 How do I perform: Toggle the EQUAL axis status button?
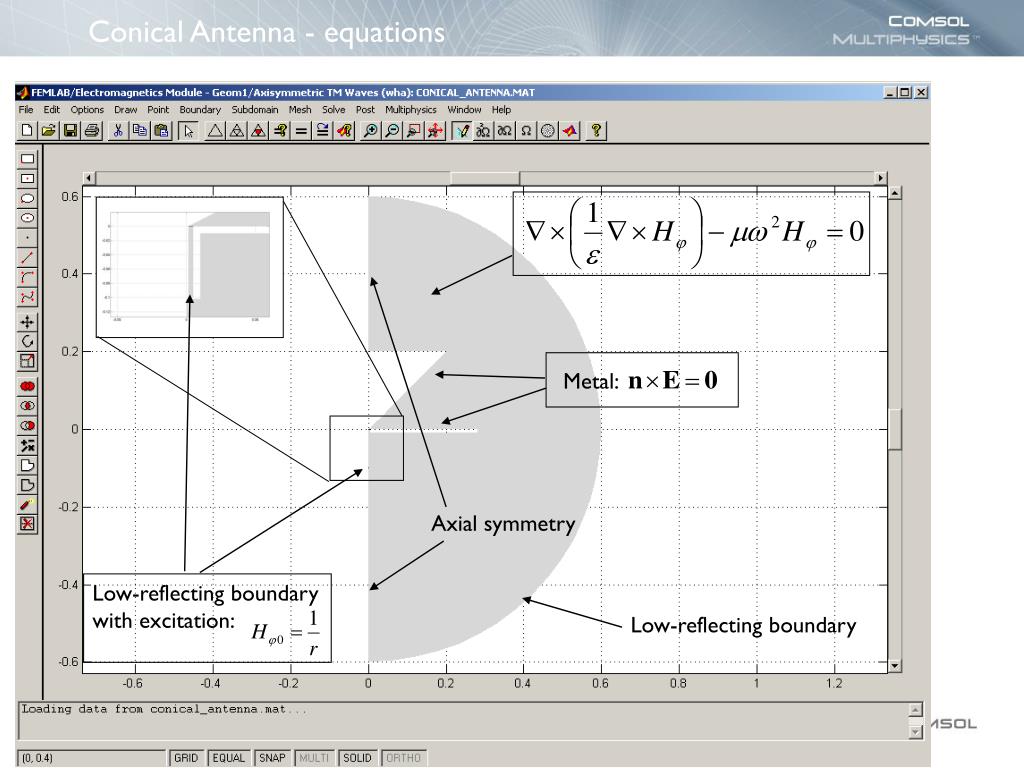point(229,758)
